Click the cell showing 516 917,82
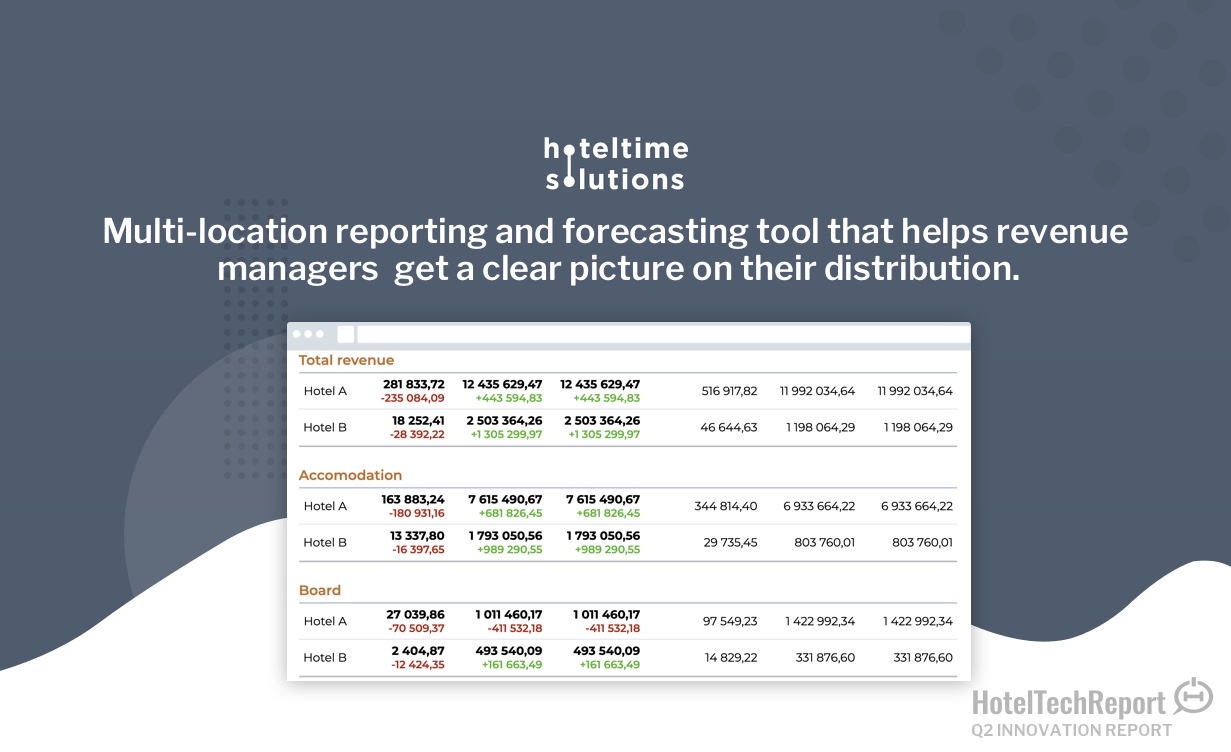 pyautogui.click(x=730, y=391)
